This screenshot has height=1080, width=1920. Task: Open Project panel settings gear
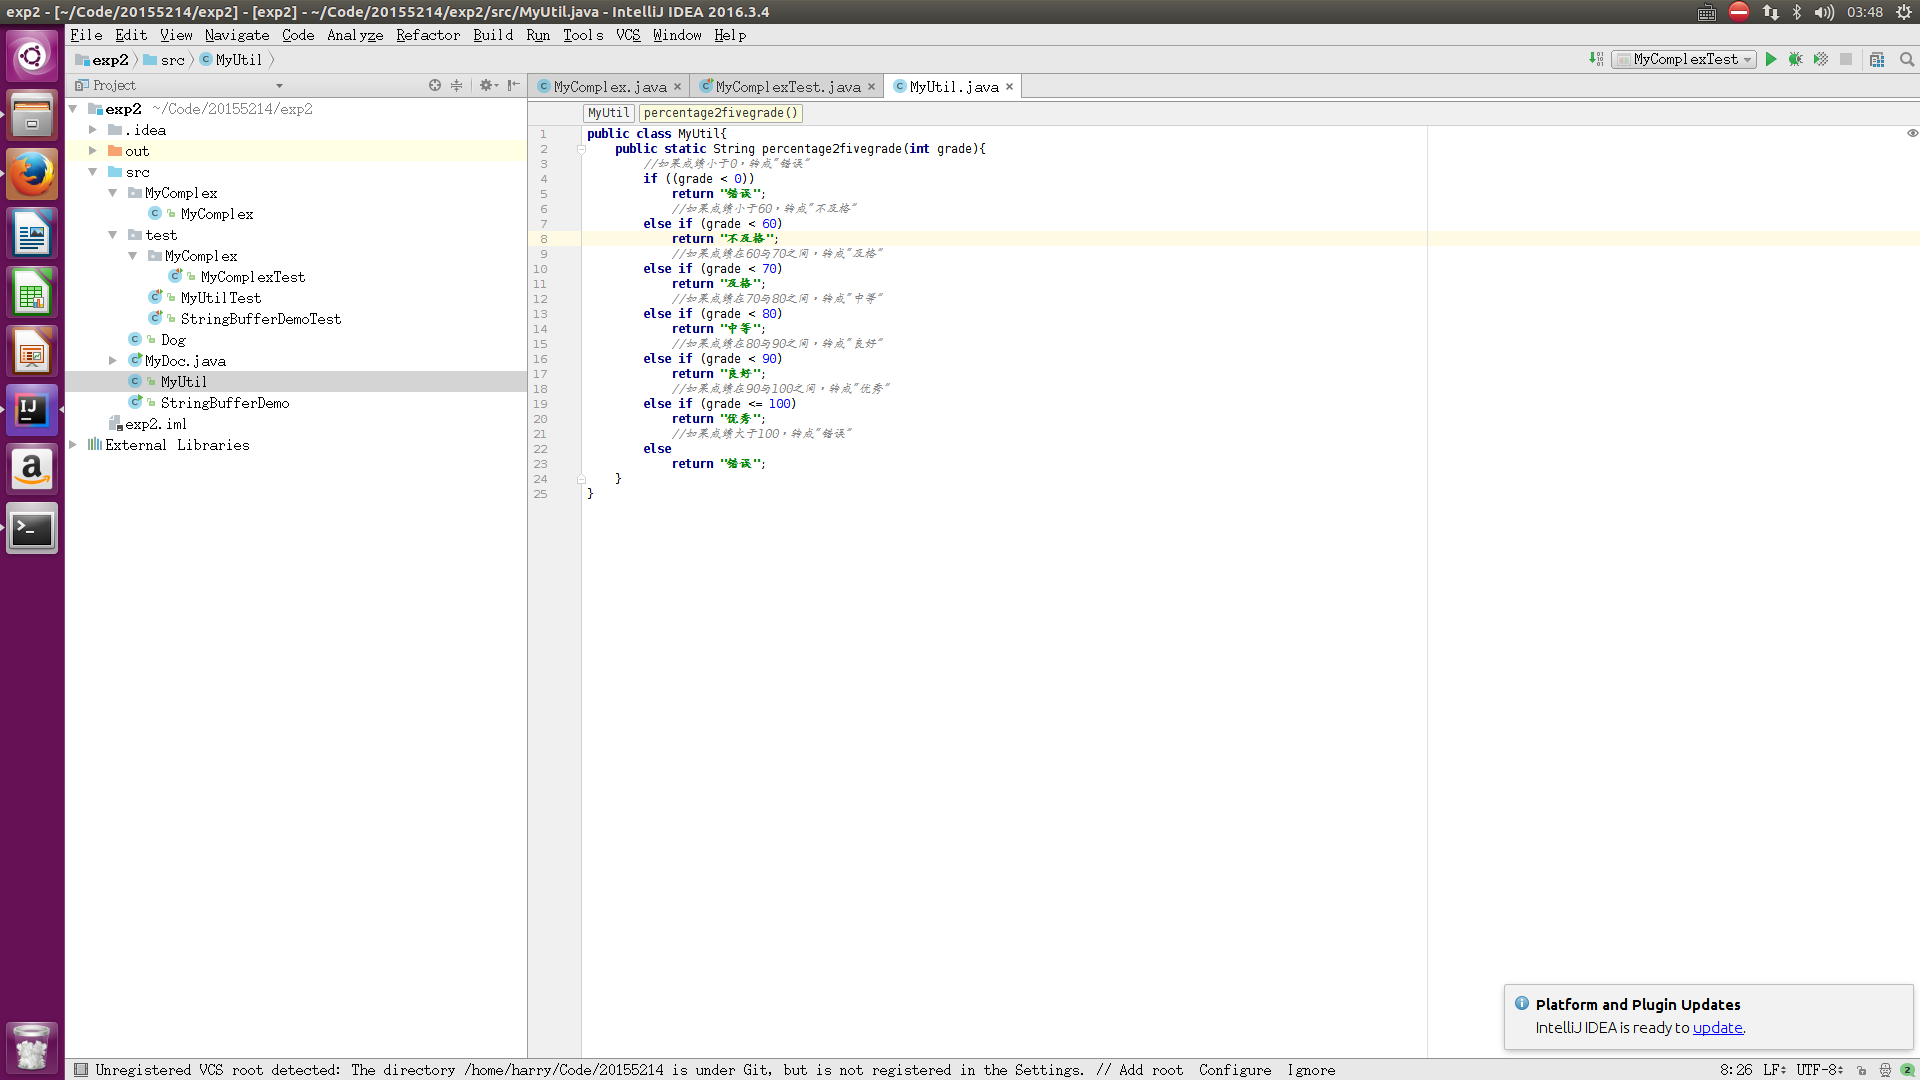[488, 86]
